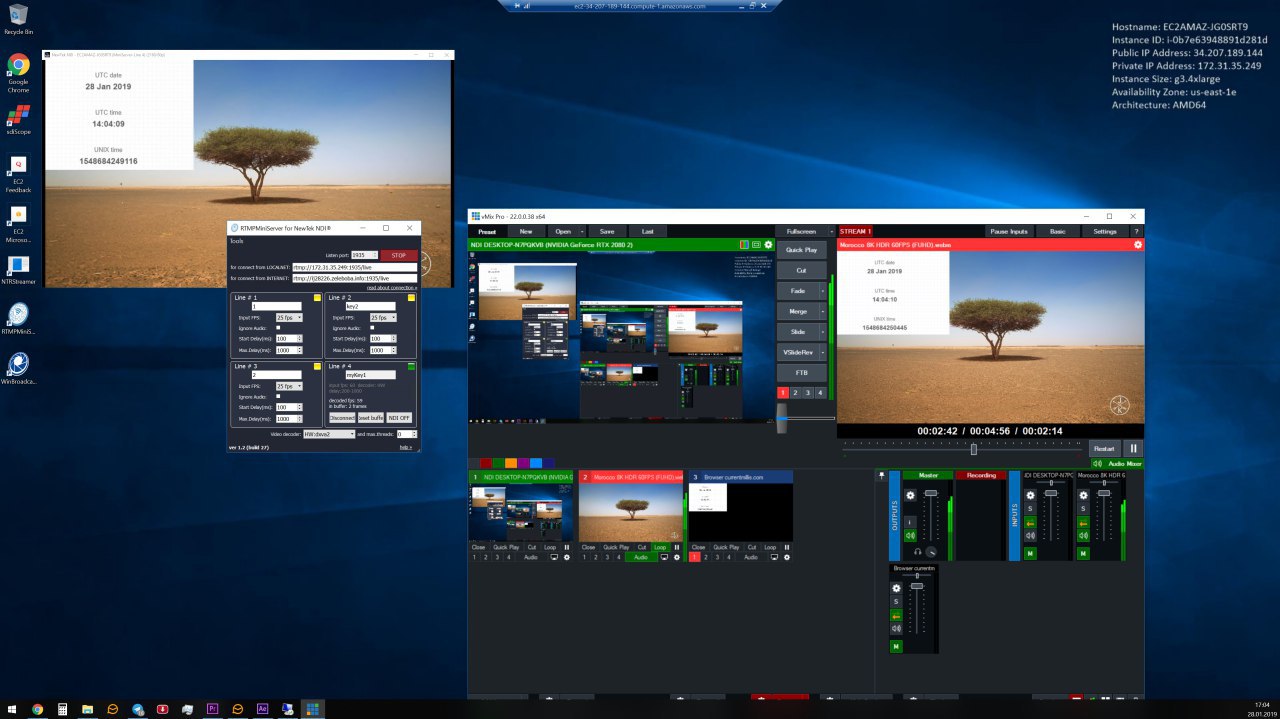
Task: Open gear settings for Browser input 3
Action: (786, 557)
